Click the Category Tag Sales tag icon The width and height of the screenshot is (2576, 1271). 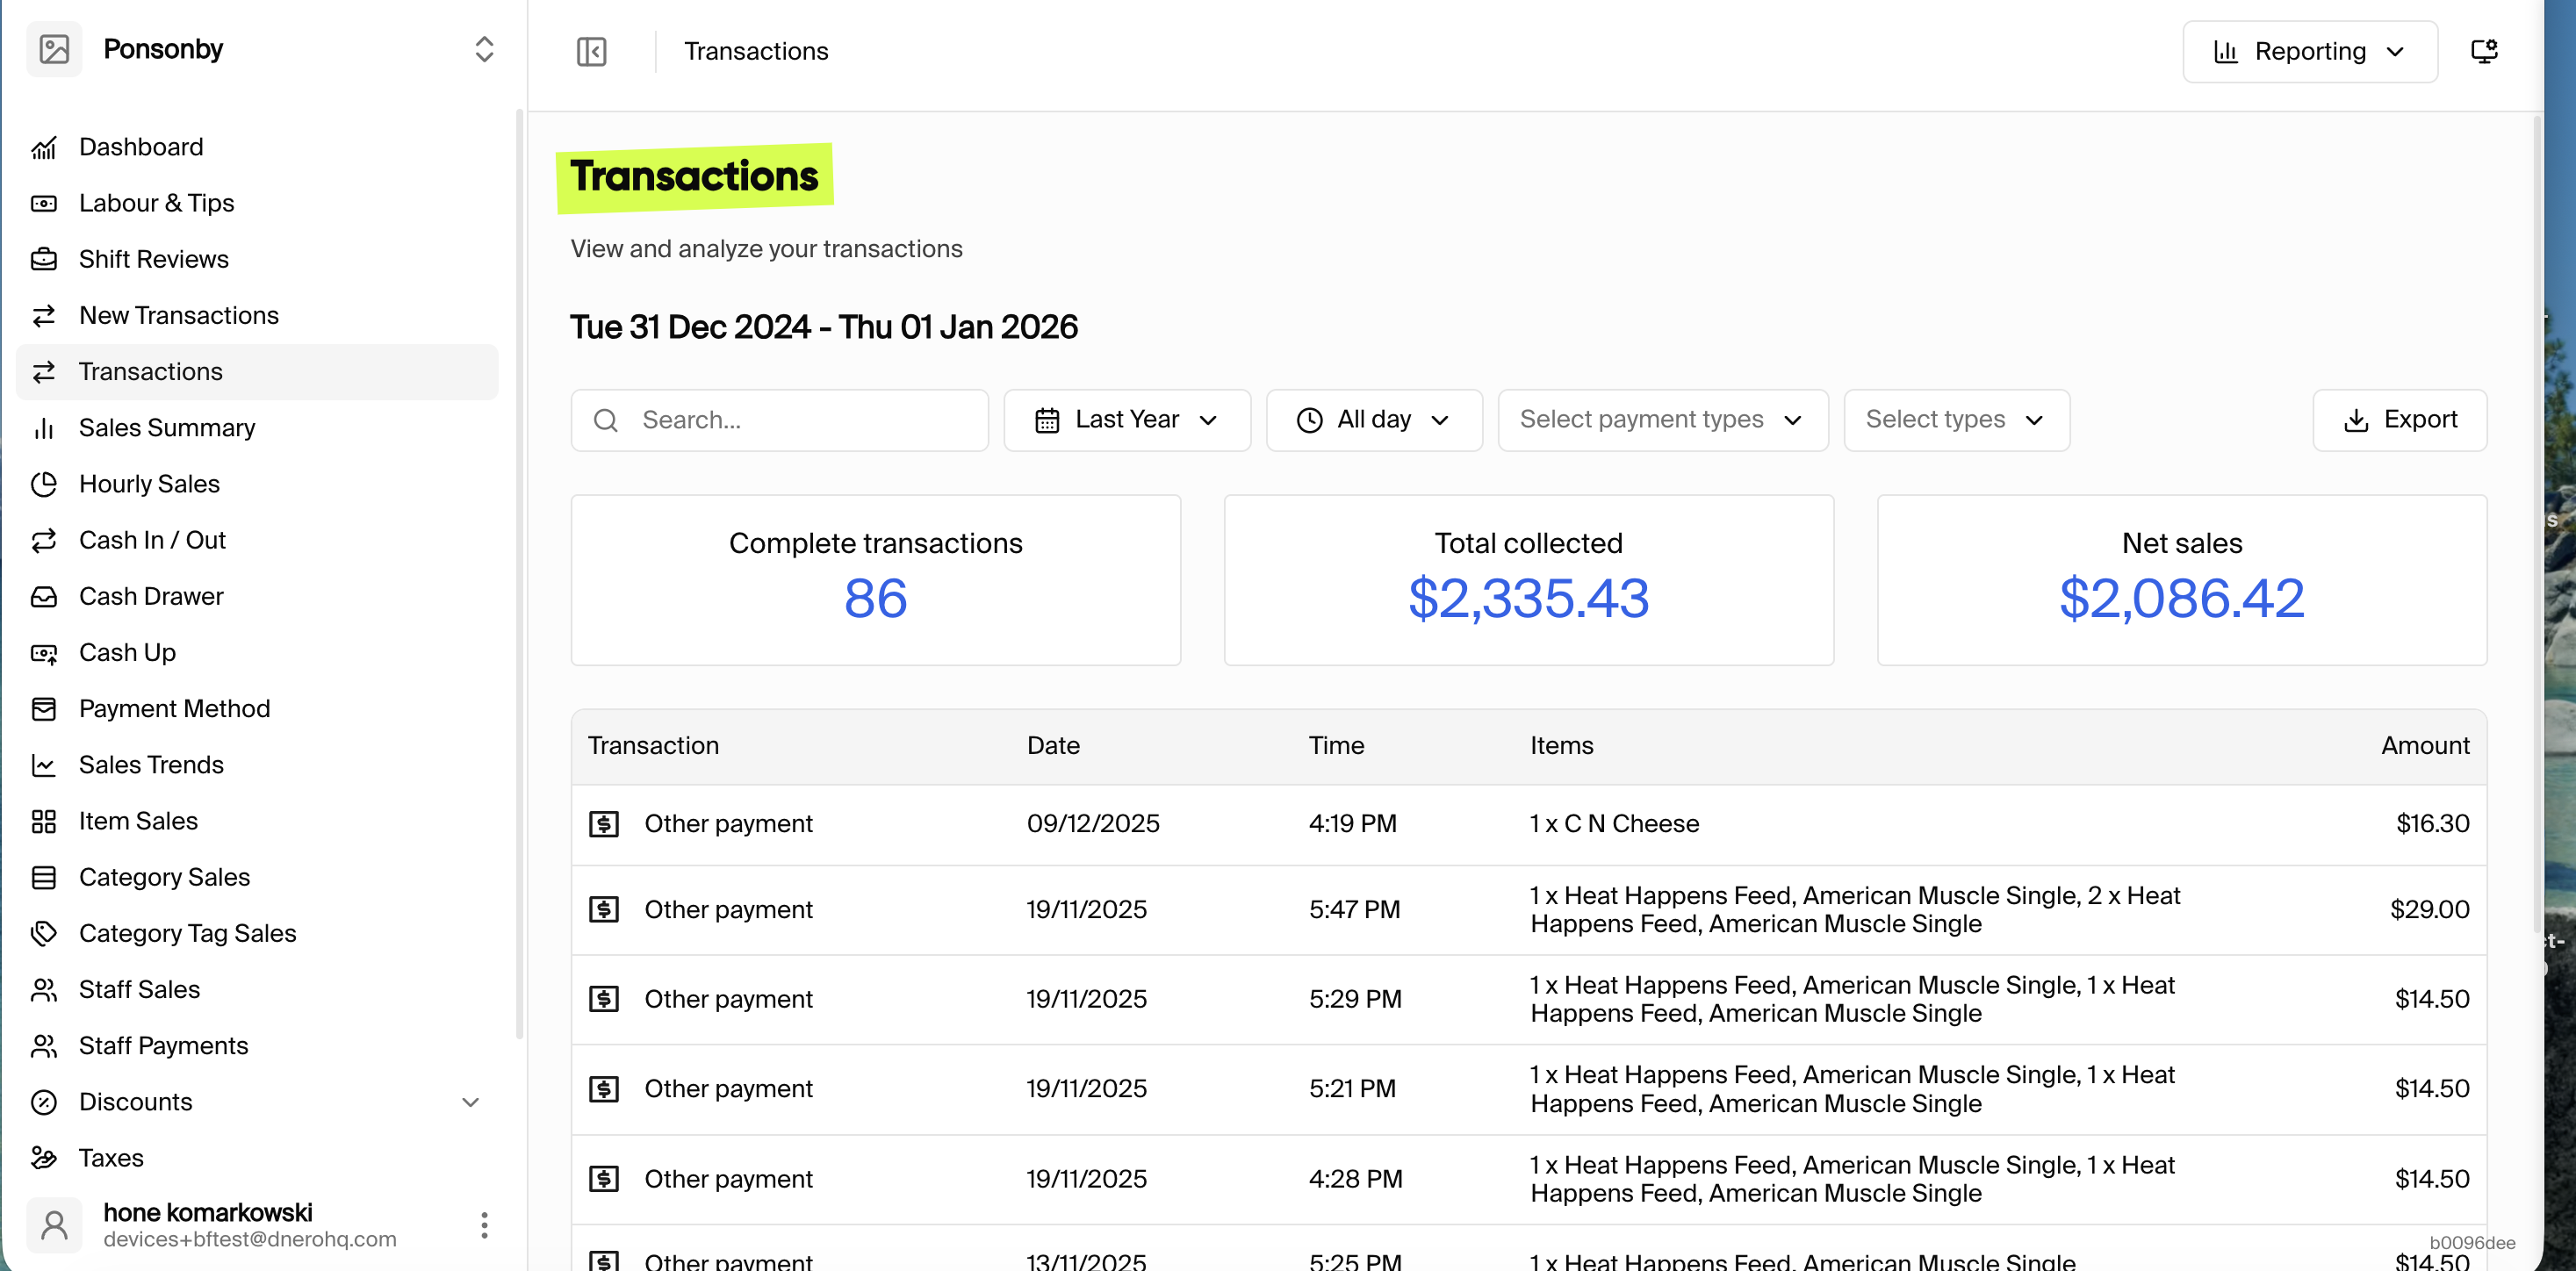click(x=44, y=933)
